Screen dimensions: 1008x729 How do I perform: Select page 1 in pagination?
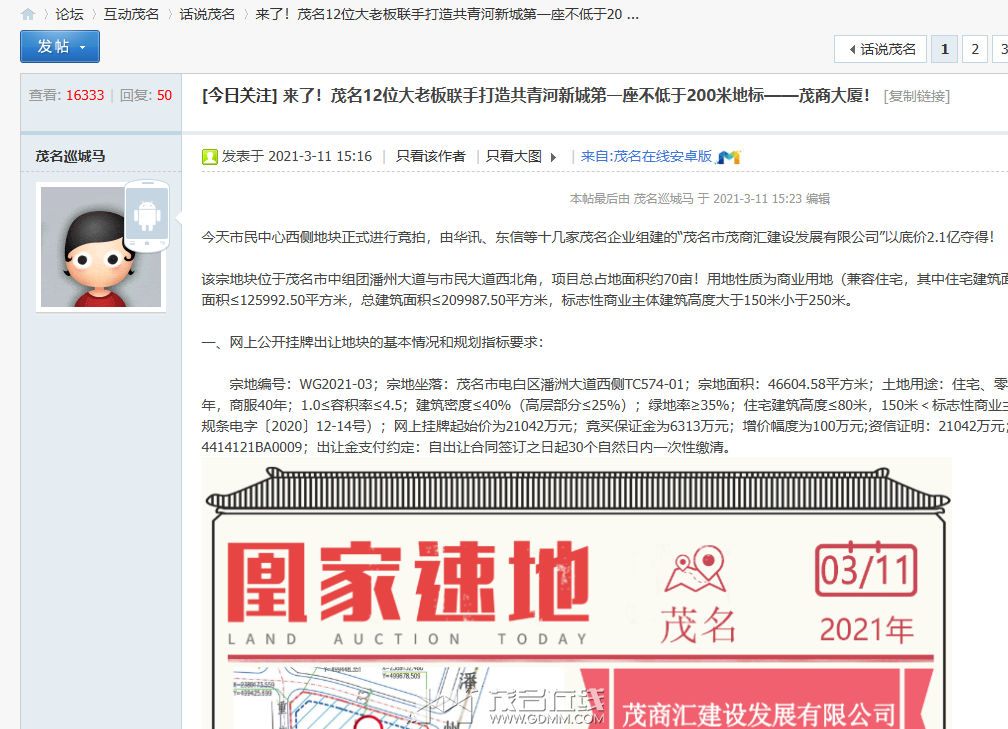click(943, 49)
